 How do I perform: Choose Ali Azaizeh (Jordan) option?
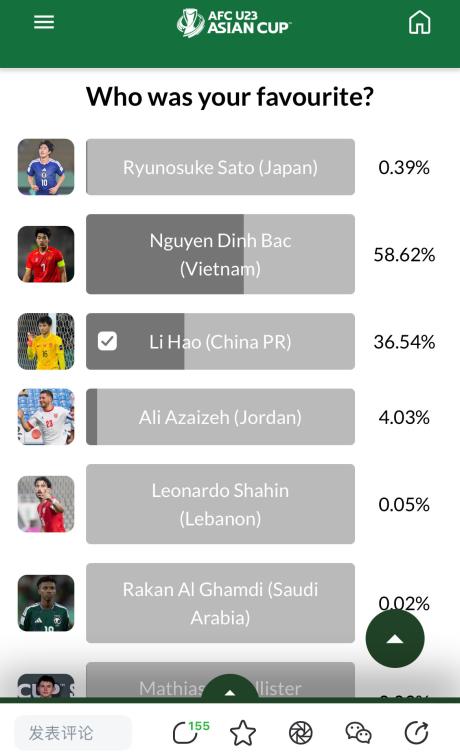pos(220,416)
